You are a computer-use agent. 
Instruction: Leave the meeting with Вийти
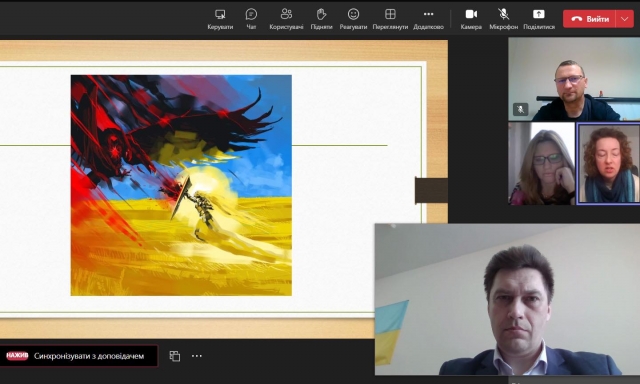point(589,19)
